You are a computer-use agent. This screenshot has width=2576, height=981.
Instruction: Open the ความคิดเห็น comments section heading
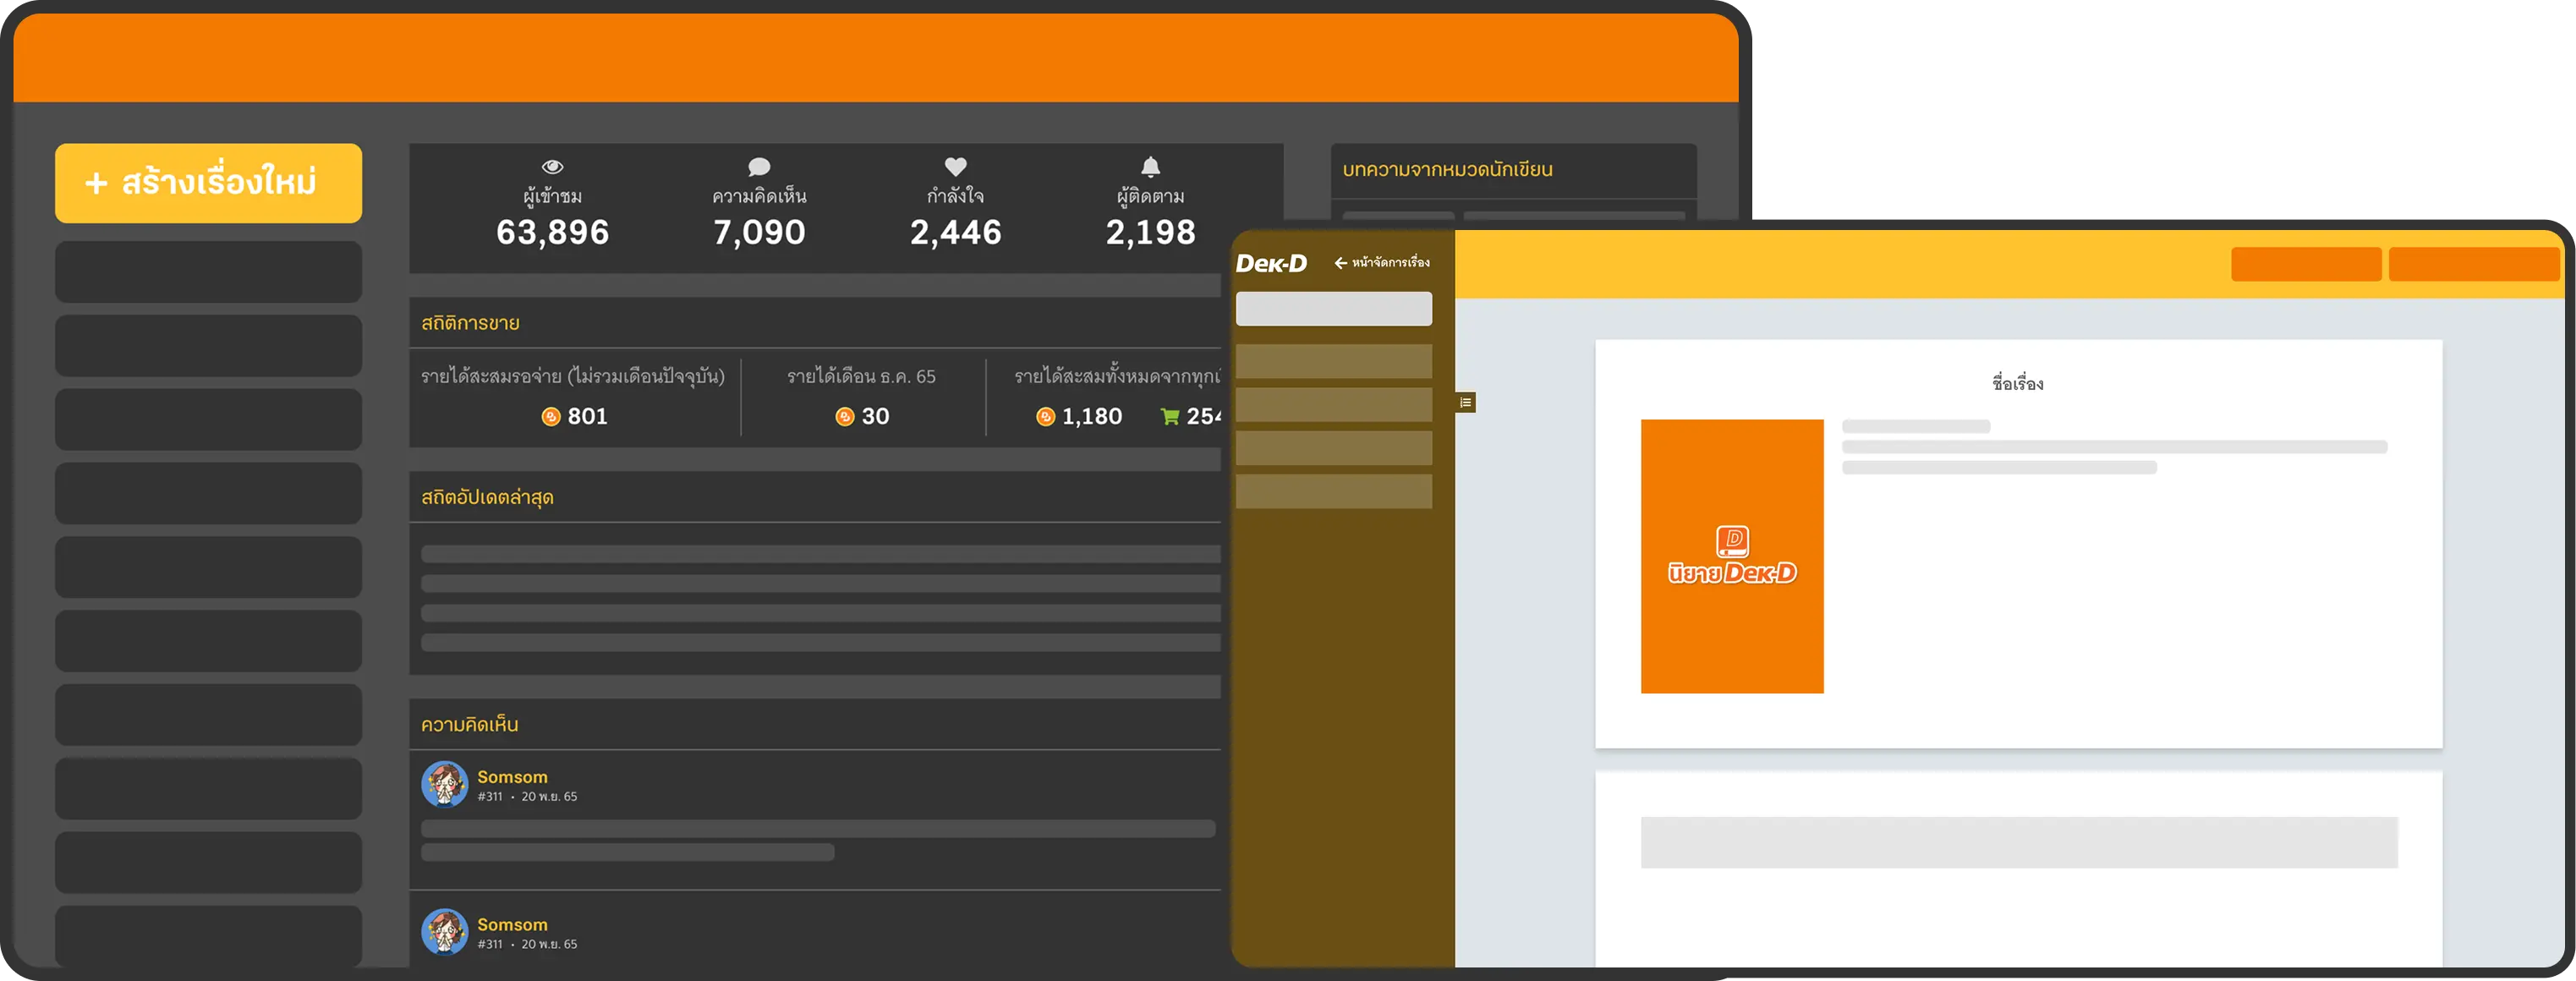pos(469,724)
